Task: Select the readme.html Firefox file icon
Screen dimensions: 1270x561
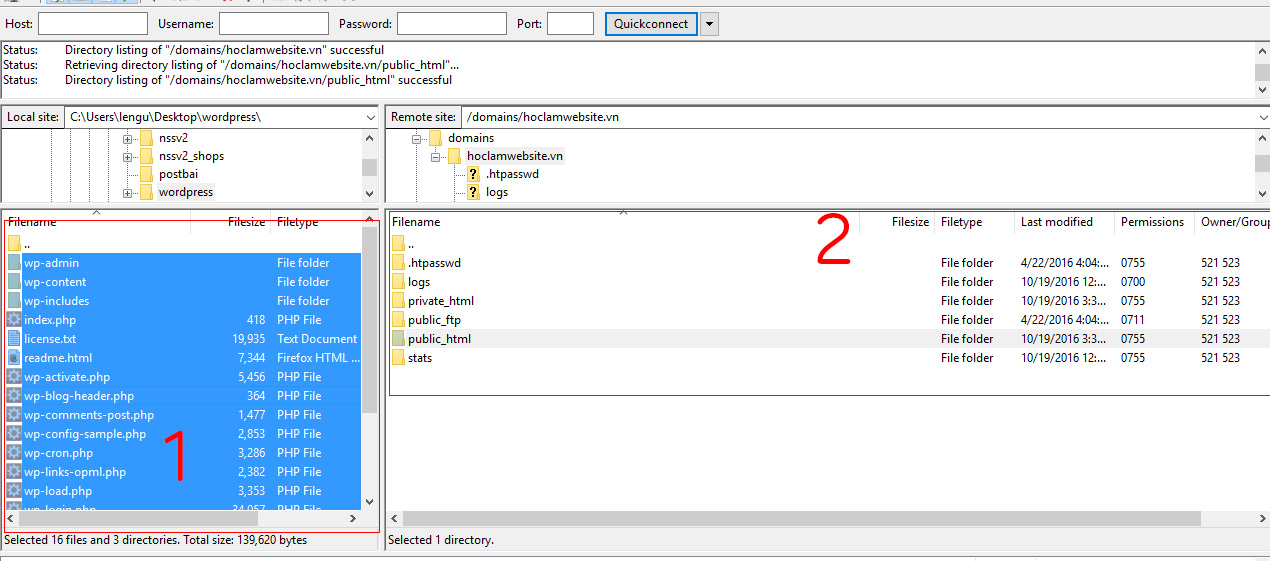Action: point(14,358)
